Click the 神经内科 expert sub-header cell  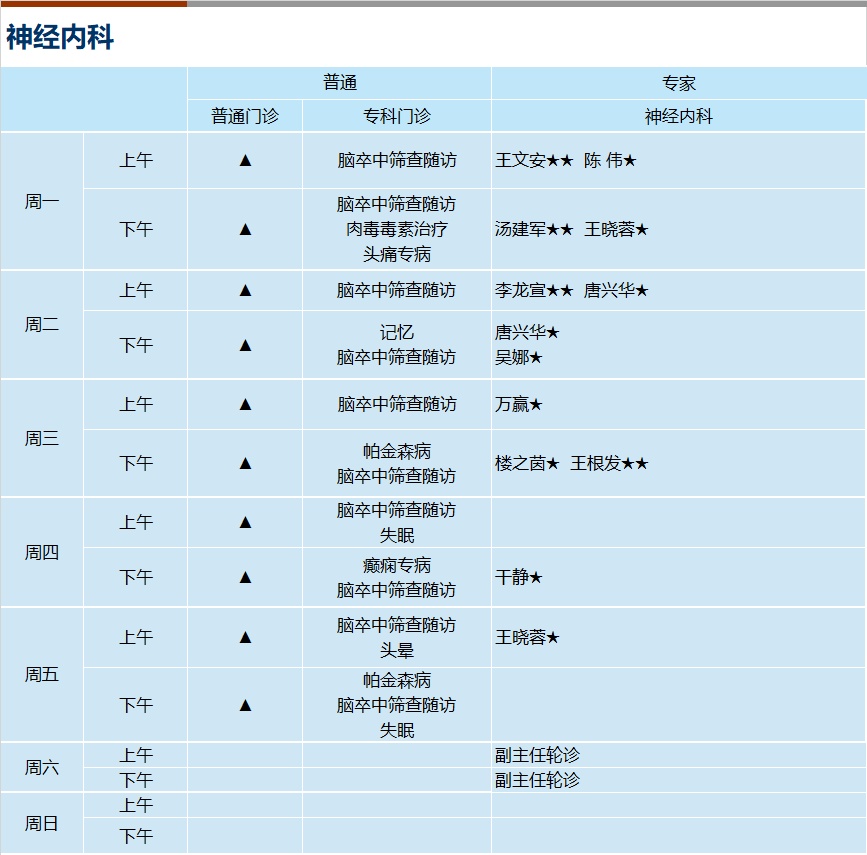(678, 116)
